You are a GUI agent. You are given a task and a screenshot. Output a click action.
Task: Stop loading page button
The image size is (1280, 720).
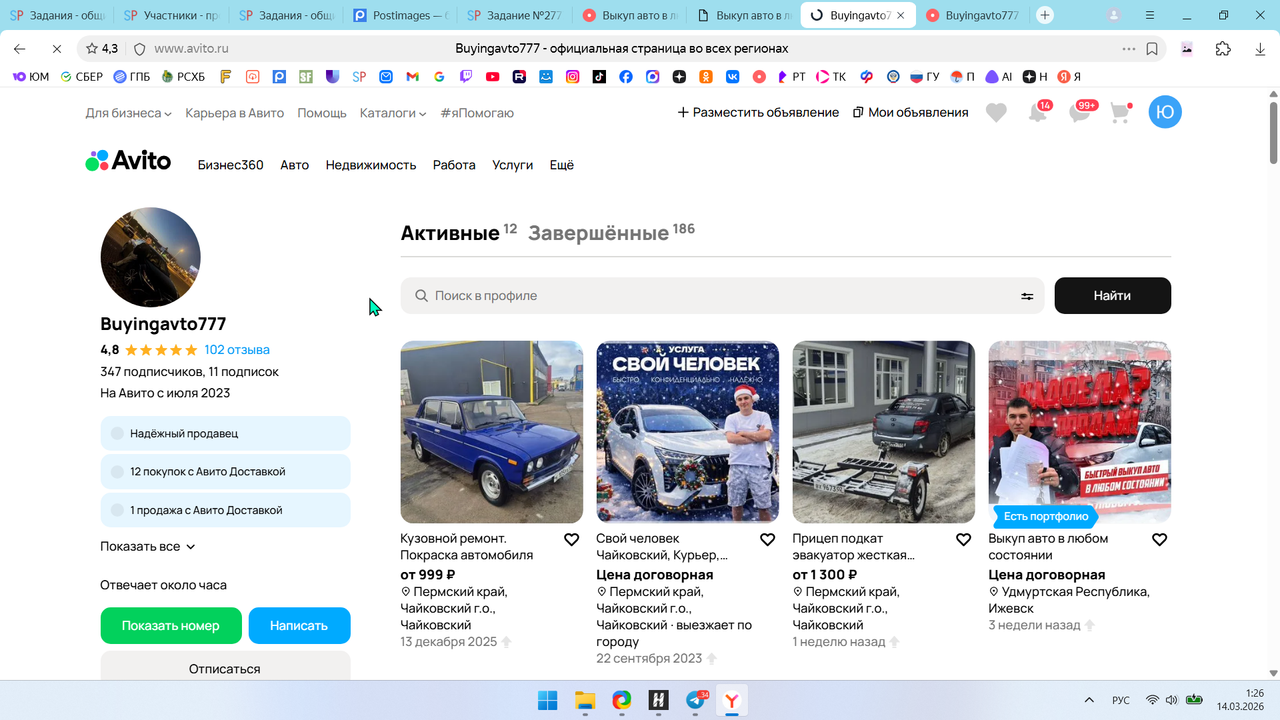[56, 48]
